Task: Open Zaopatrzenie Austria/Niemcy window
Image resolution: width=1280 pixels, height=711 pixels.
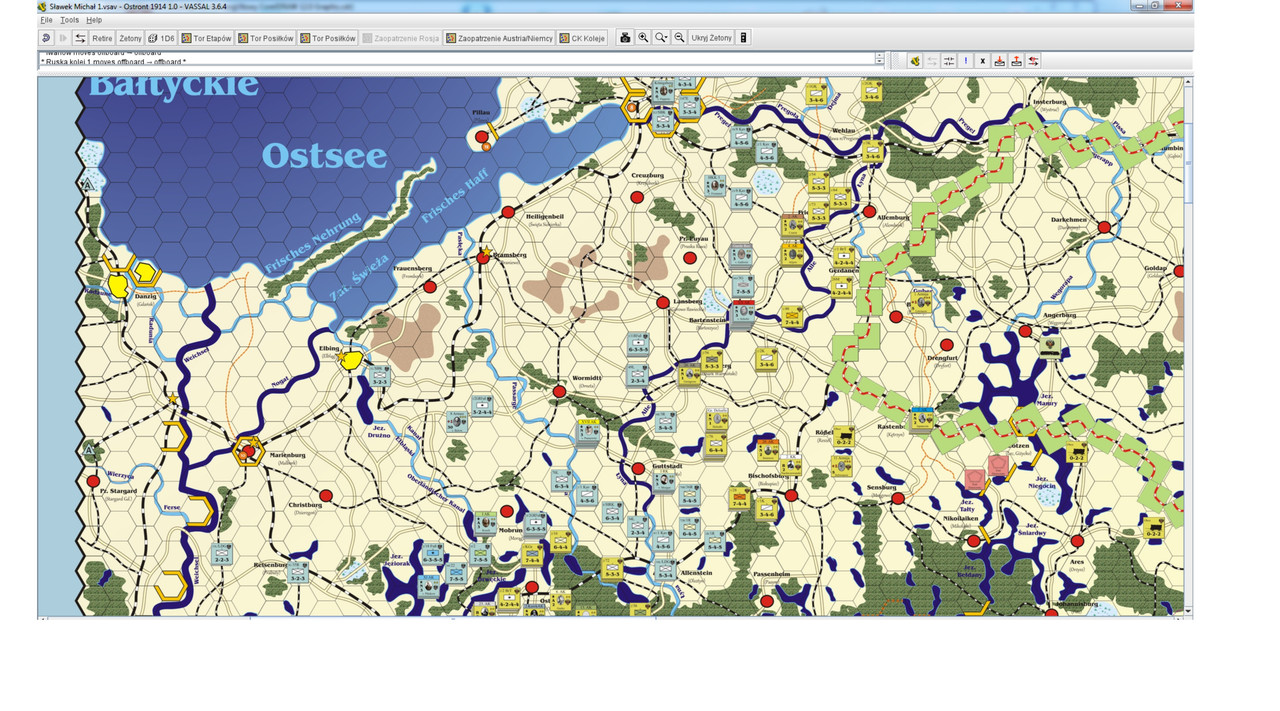Action: pyautogui.click(x=500, y=38)
